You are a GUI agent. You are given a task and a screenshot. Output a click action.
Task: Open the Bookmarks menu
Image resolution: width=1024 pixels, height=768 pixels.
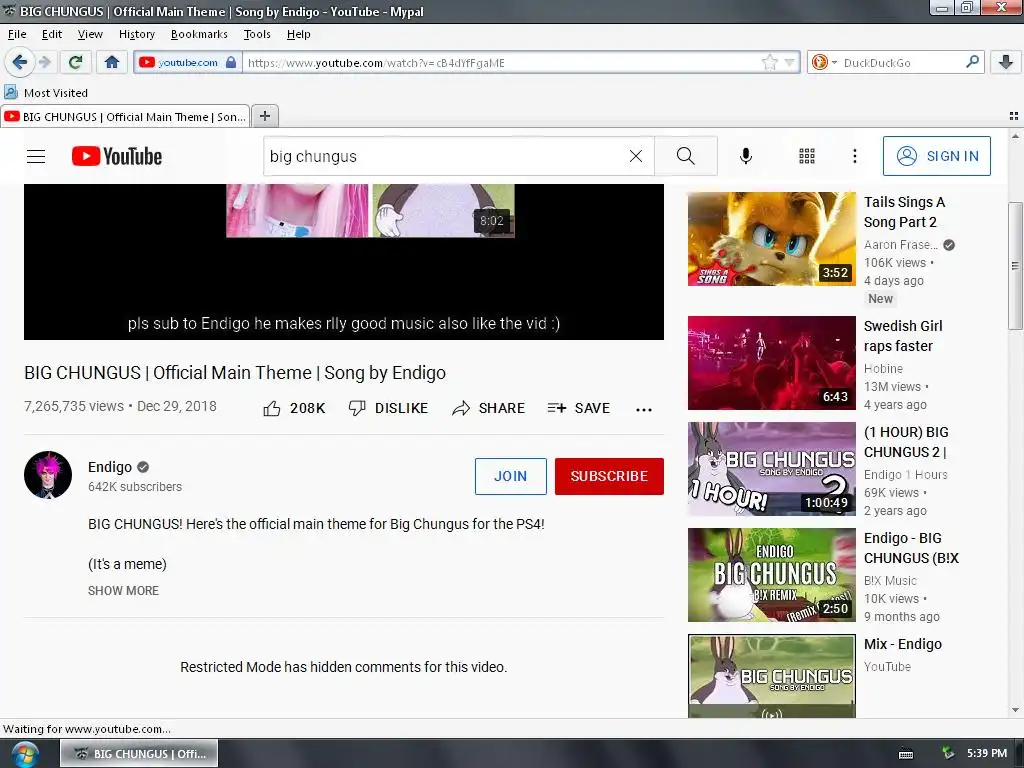199,34
